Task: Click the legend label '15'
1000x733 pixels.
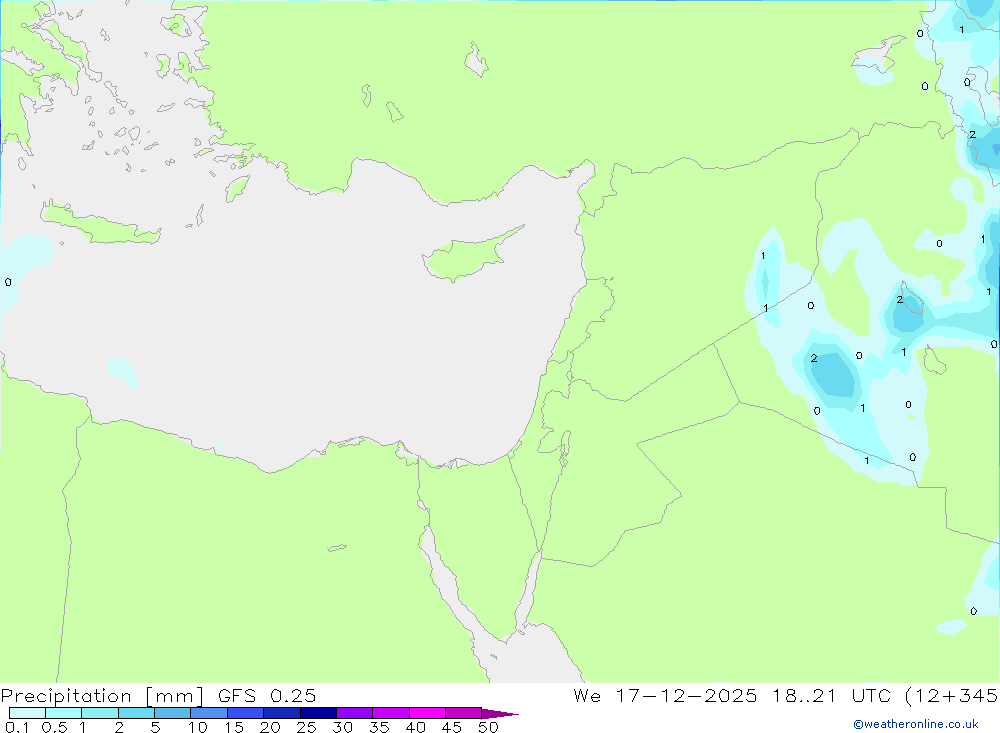Action: point(234,727)
